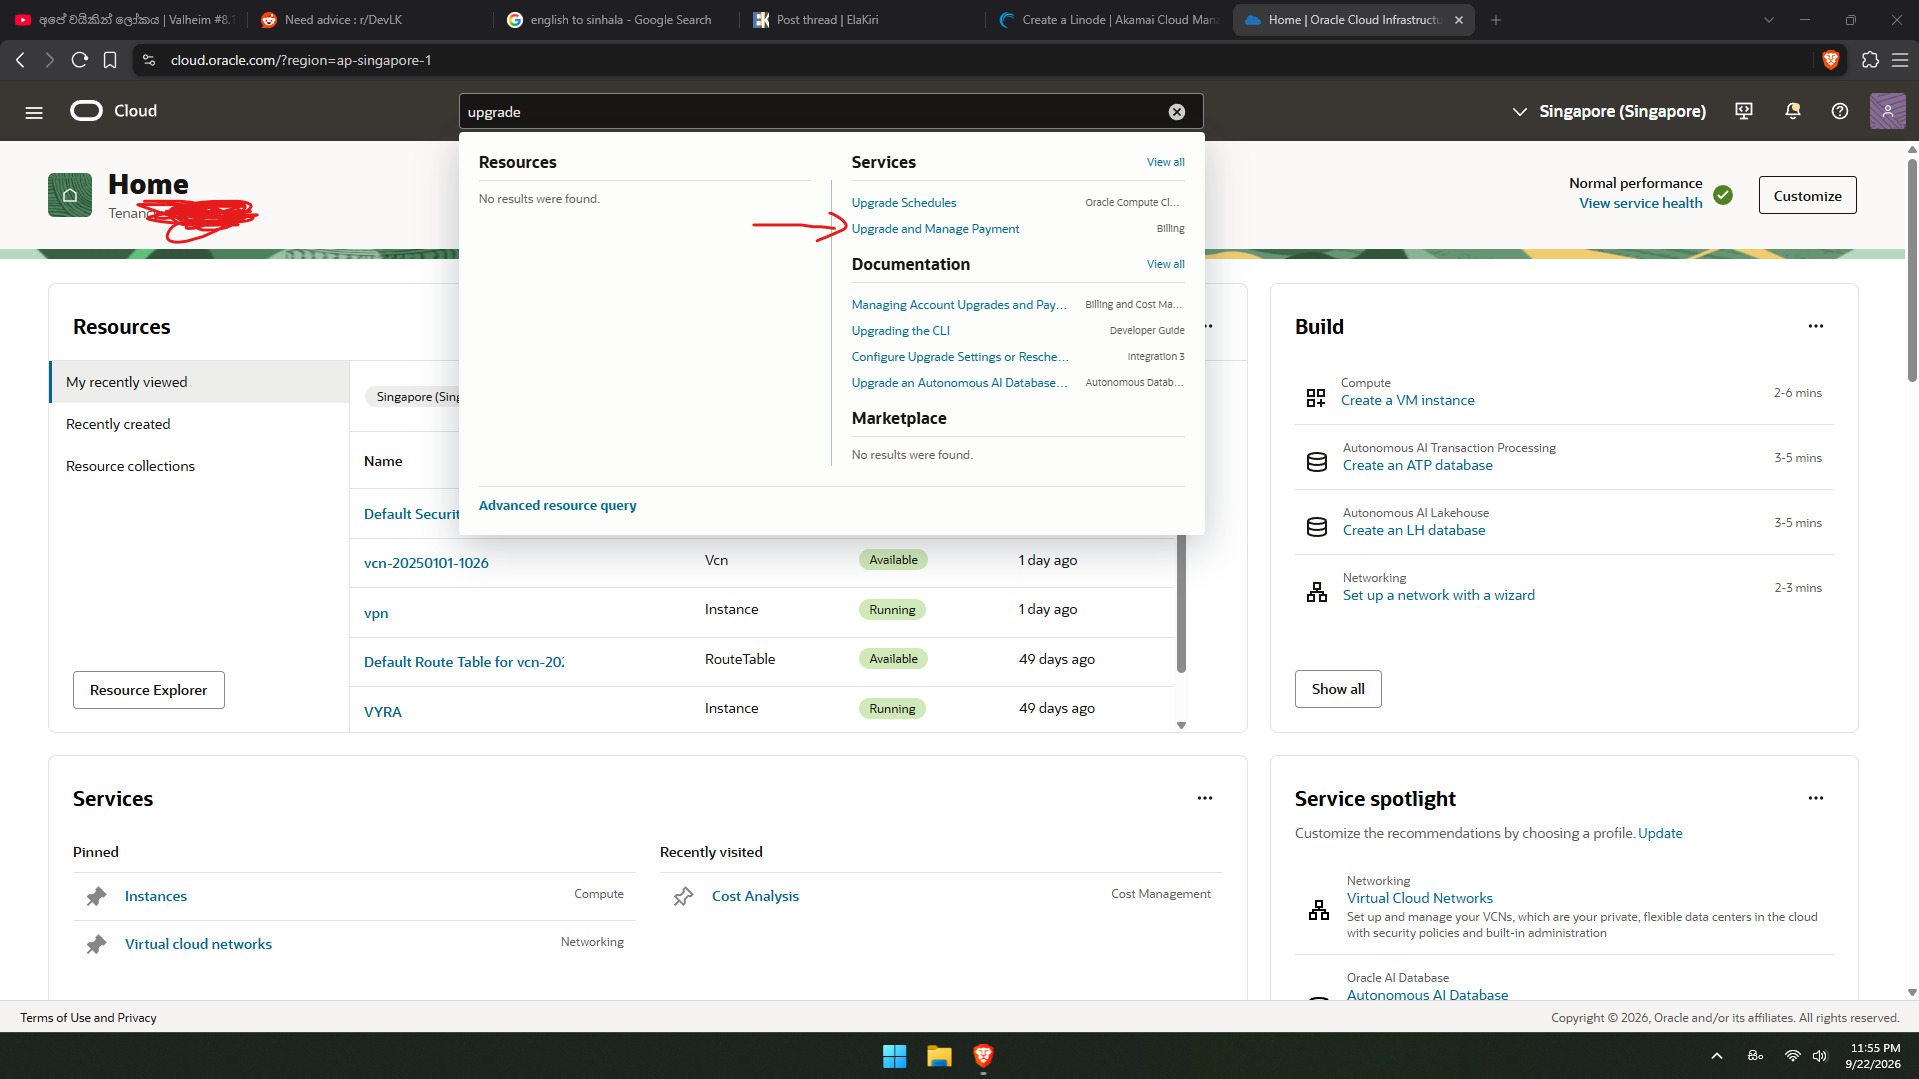Open the Oracle Cloud navigation hamburger menu
Image resolution: width=1919 pixels, height=1079 pixels.
[34, 112]
